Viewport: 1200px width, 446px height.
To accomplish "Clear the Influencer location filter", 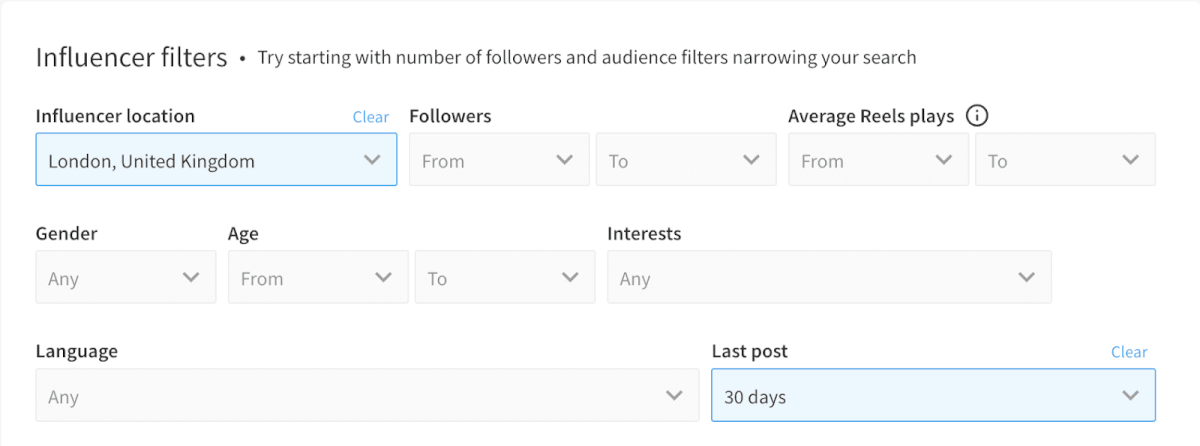I will tap(370, 117).
